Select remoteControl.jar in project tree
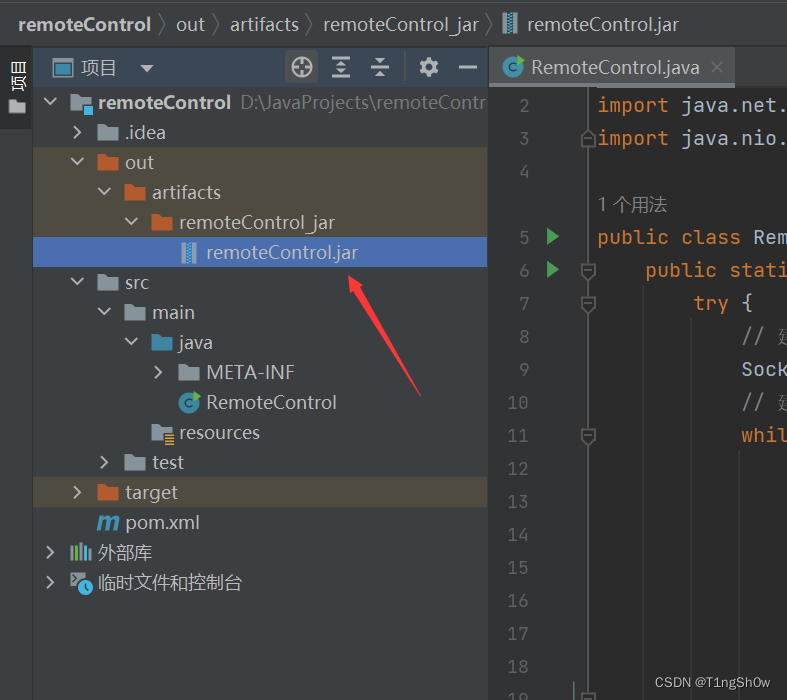The height and width of the screenshot is (700, 787). pyautogui.click(x=260, y=252)
